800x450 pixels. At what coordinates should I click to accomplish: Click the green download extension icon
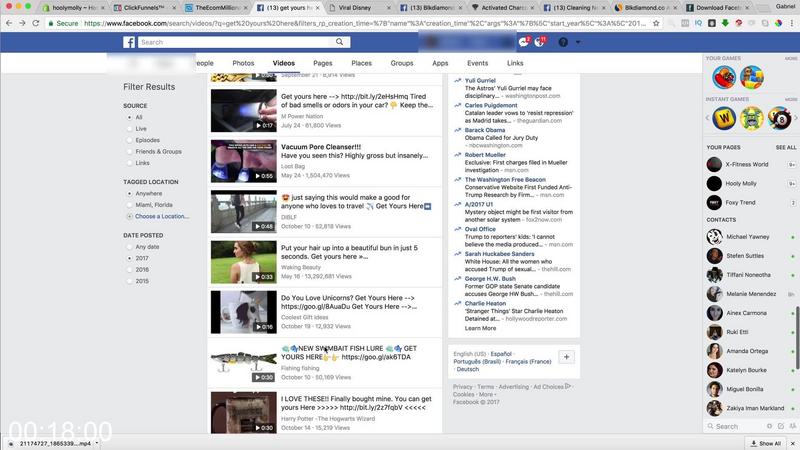[x=725, y=23]
